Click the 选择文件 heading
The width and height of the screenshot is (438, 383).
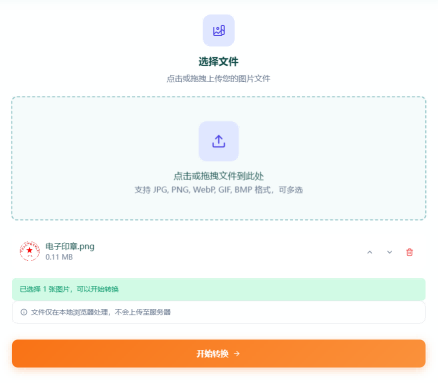point(219,62)
